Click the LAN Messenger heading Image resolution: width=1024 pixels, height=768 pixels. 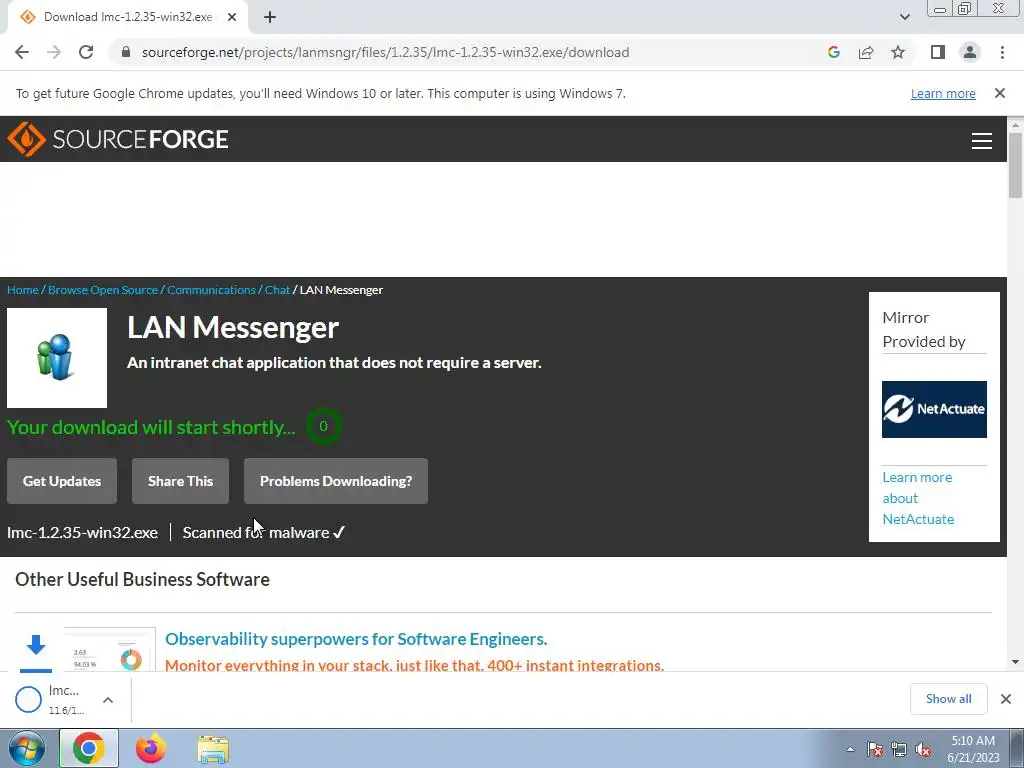click(233, 327)
